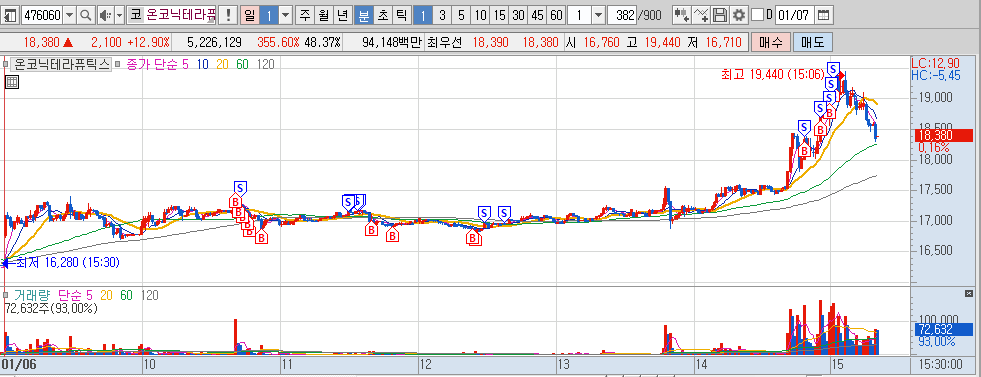Open chart settings gear icon
The height and width of the screenshot is (377, 981).
pyautogui.click(x=740, y=14)
